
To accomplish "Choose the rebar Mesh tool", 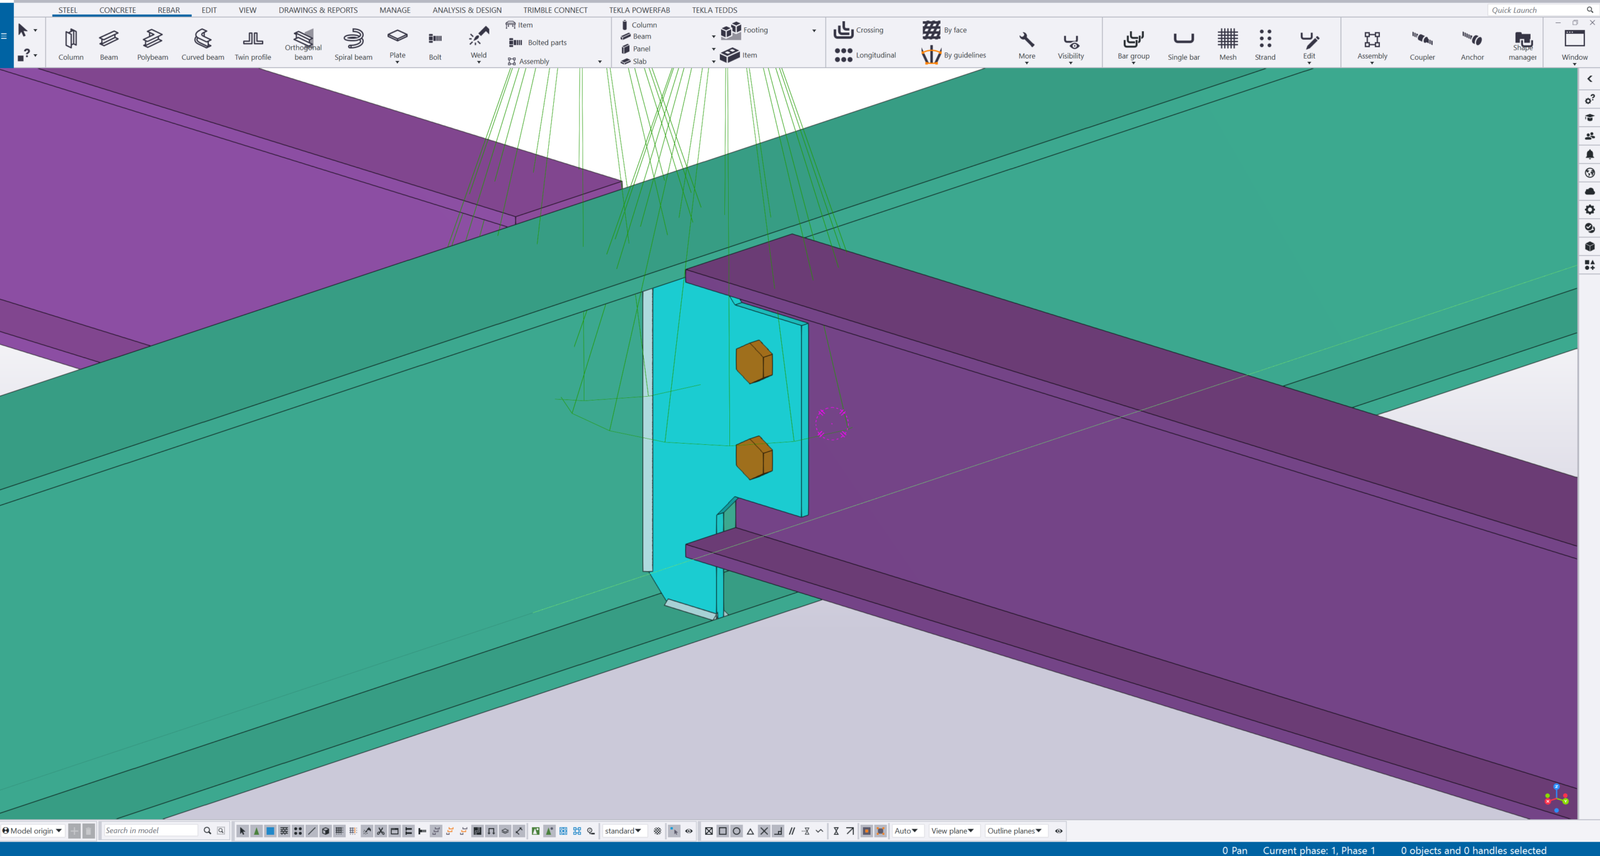I will (1228, 44).
